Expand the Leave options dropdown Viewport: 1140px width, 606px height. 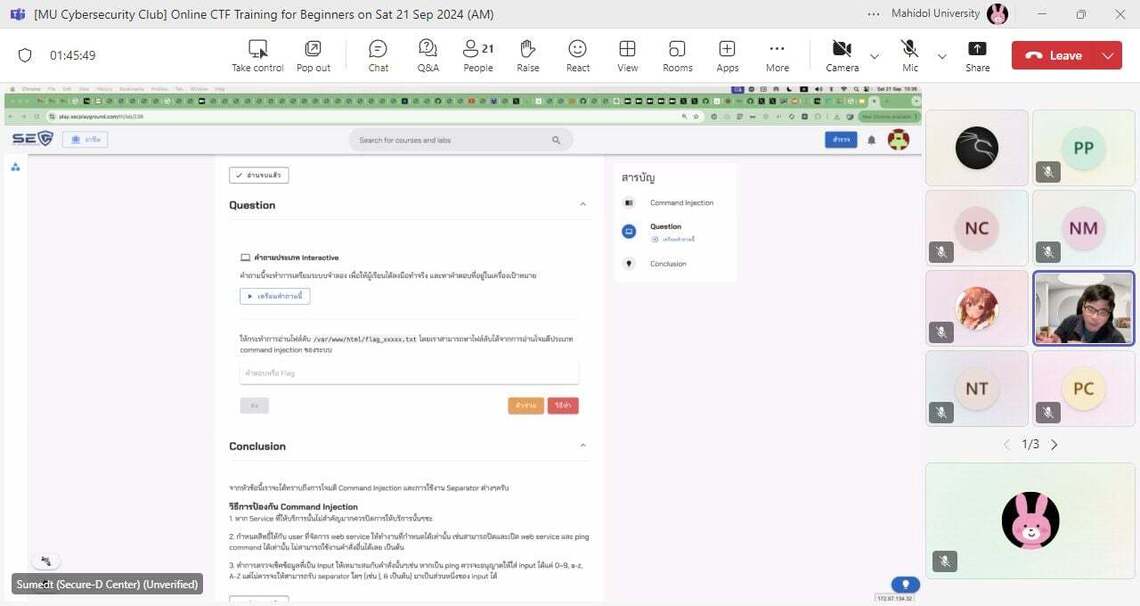point(1108,56)
